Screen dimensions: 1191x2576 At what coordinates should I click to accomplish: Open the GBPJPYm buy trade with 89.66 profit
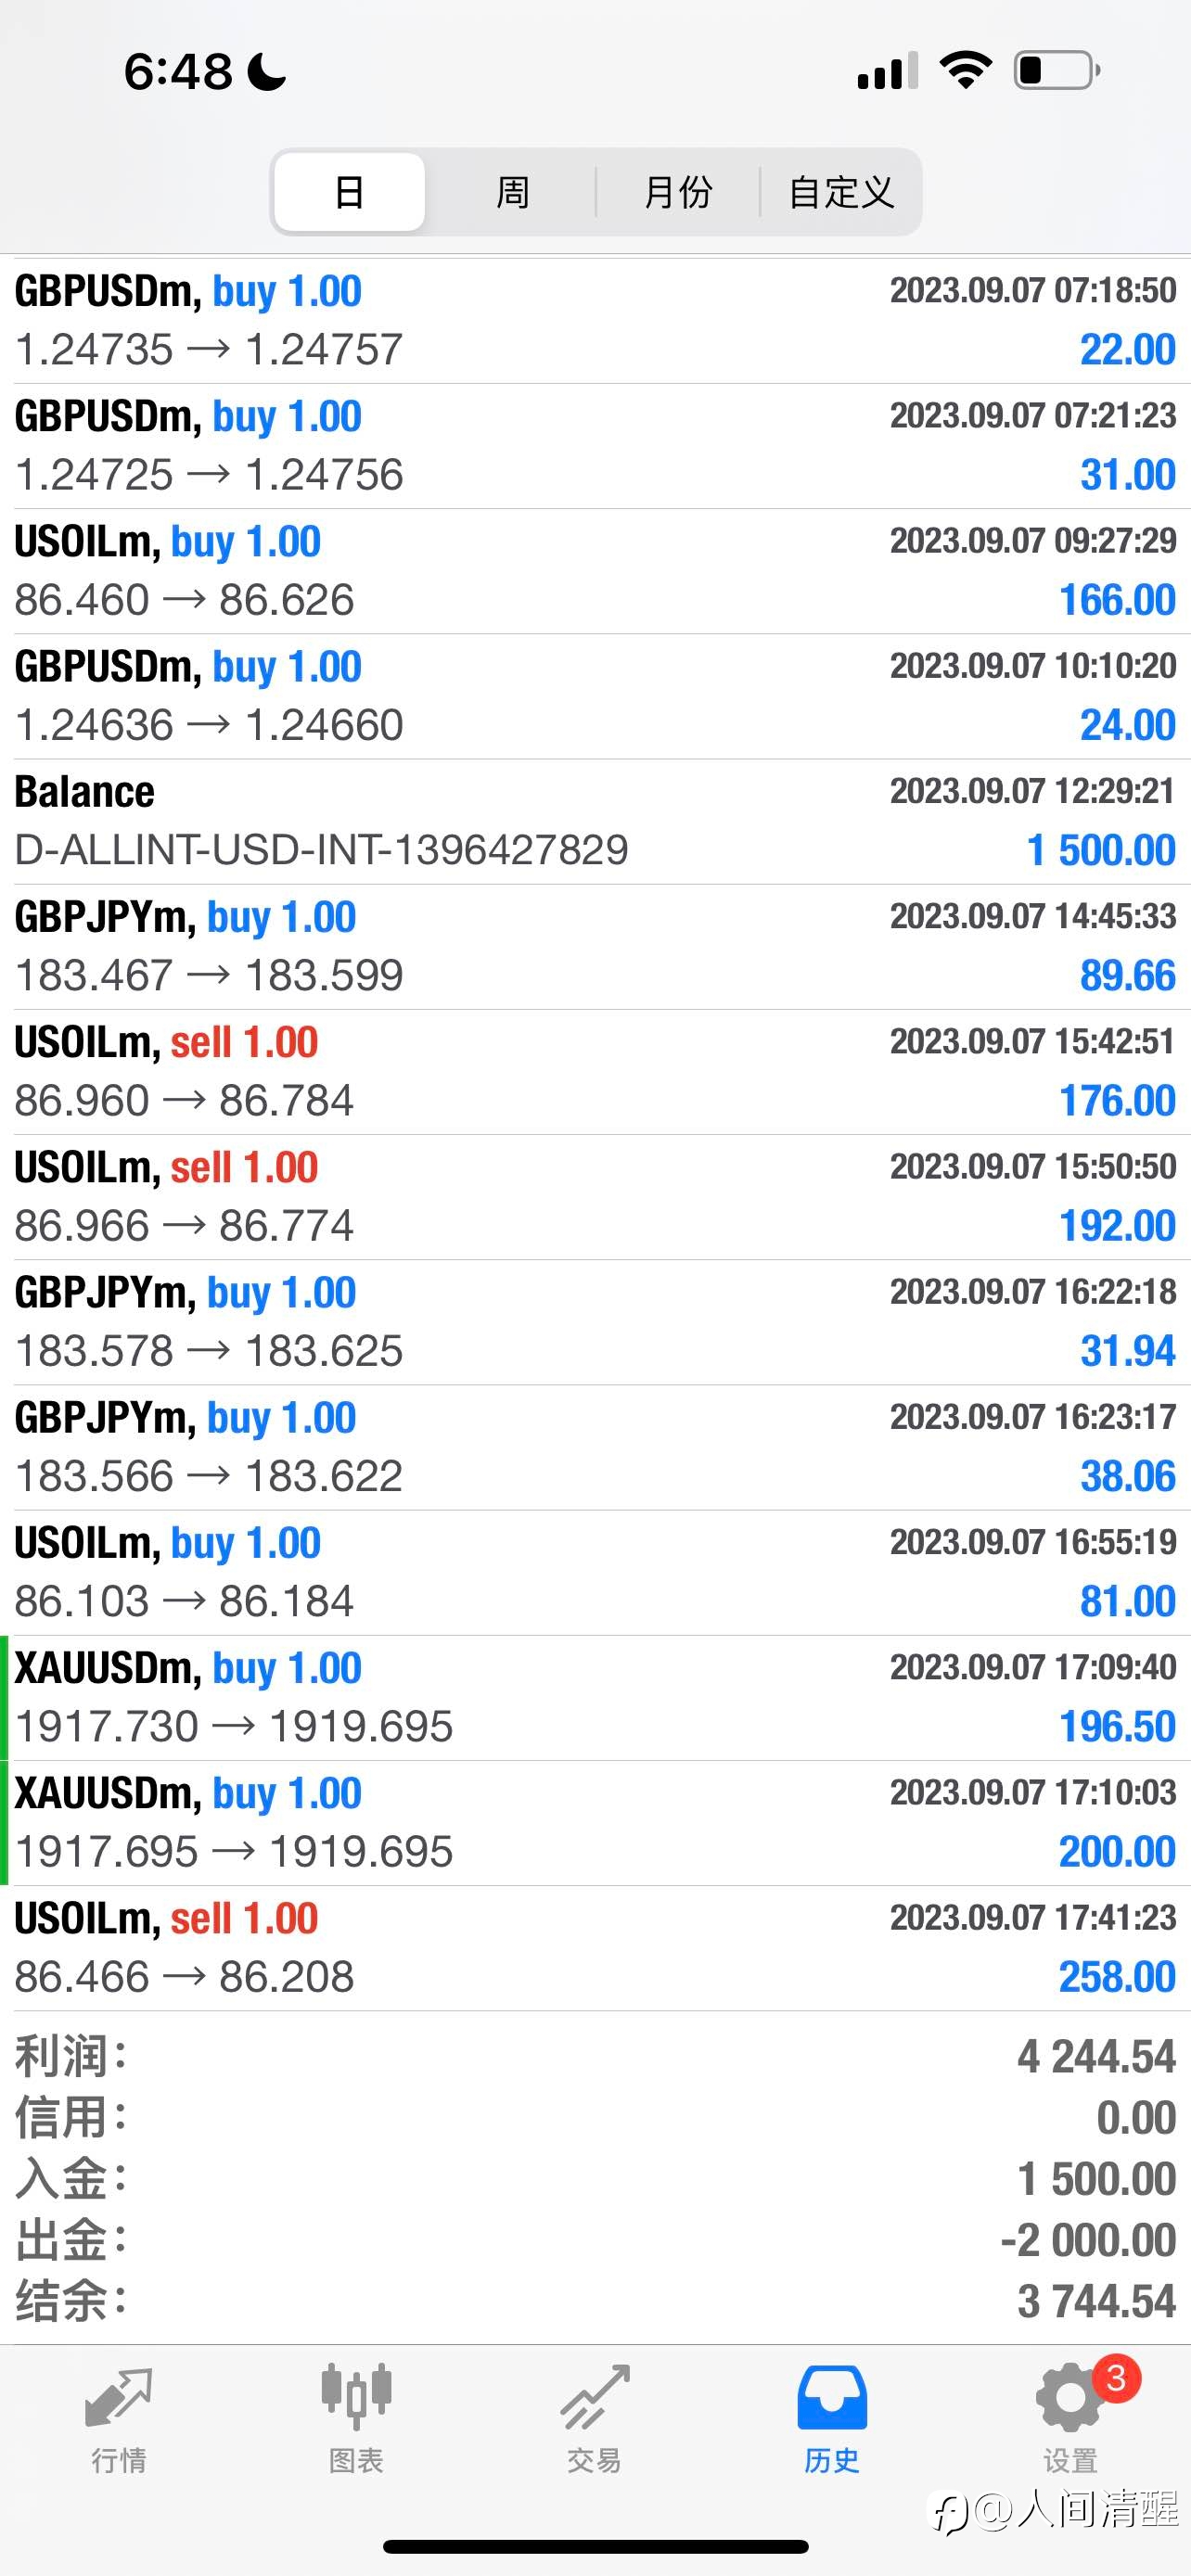point(595,946)
